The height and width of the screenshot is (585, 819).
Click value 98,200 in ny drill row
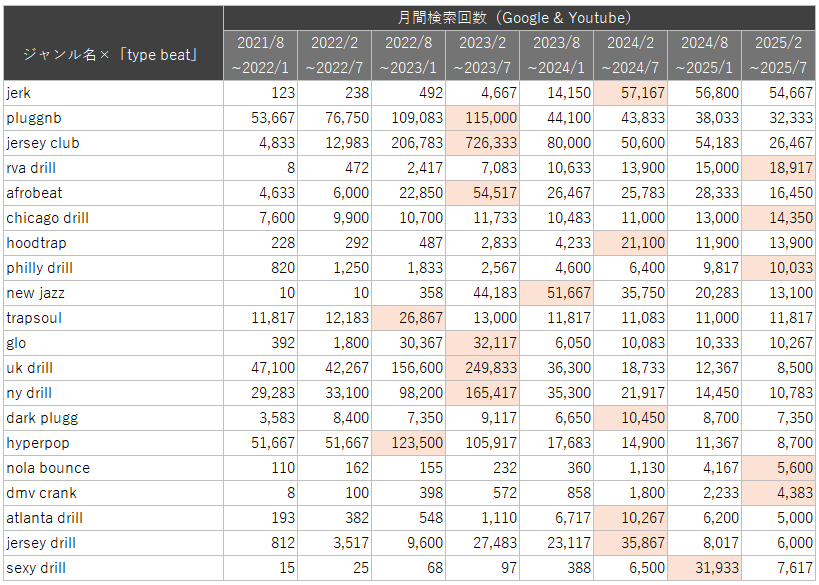pos(408,393)
